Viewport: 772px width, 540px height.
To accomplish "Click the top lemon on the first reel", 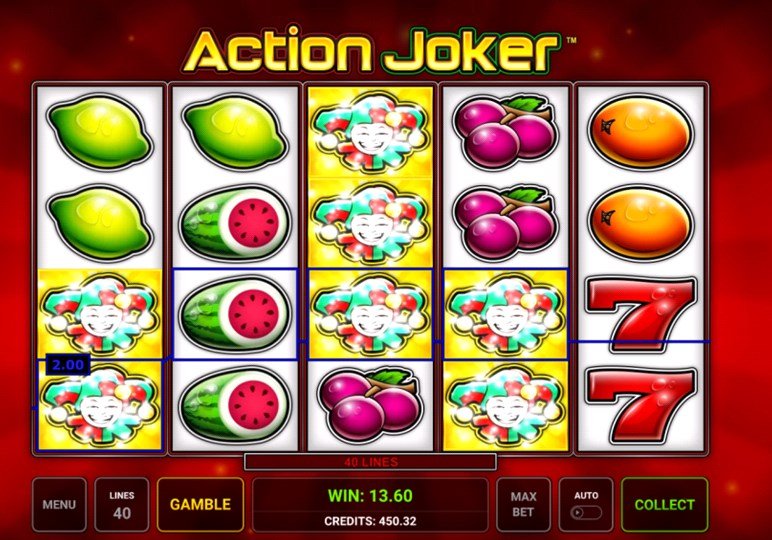I will 99,131.
